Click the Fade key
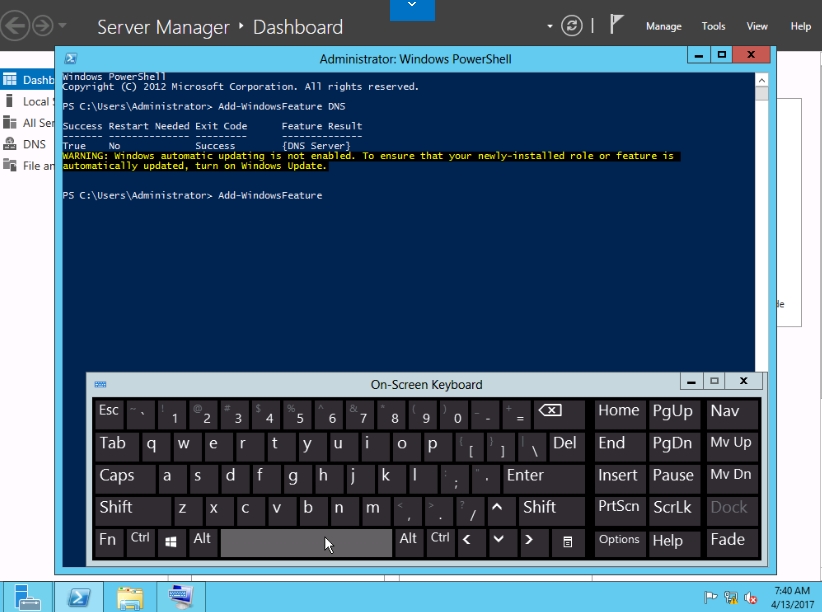Image resolution: width=822 pixels, height=612 pixels. point(732,542)
